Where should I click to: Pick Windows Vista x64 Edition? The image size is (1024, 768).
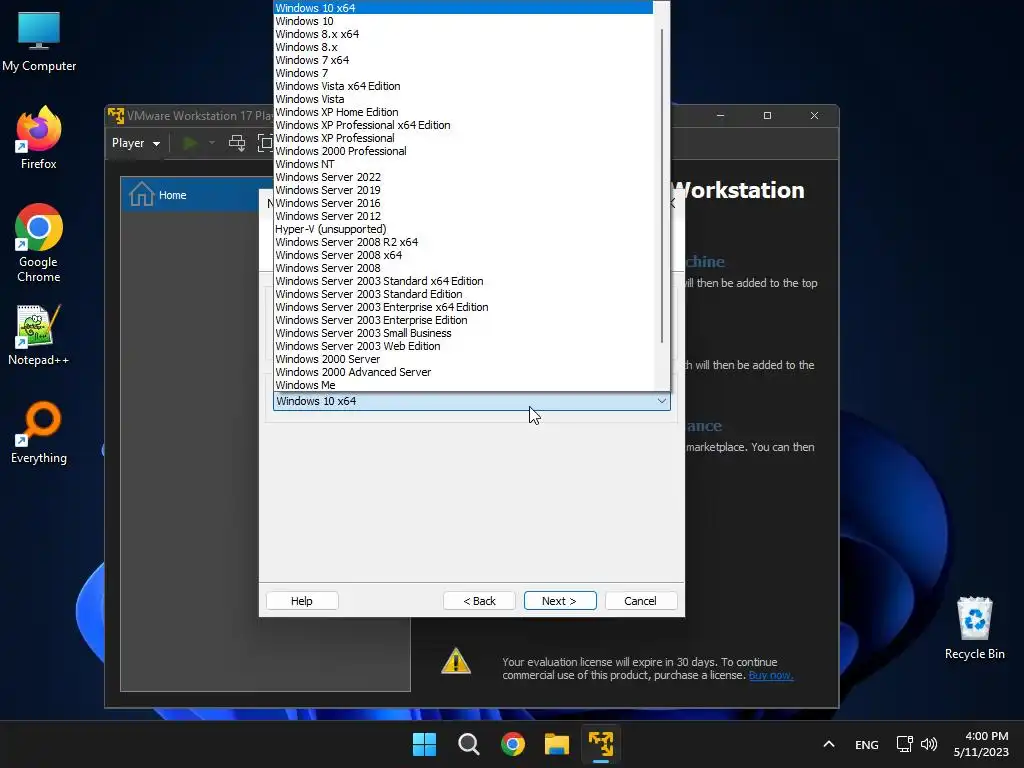tap(463, 86)
